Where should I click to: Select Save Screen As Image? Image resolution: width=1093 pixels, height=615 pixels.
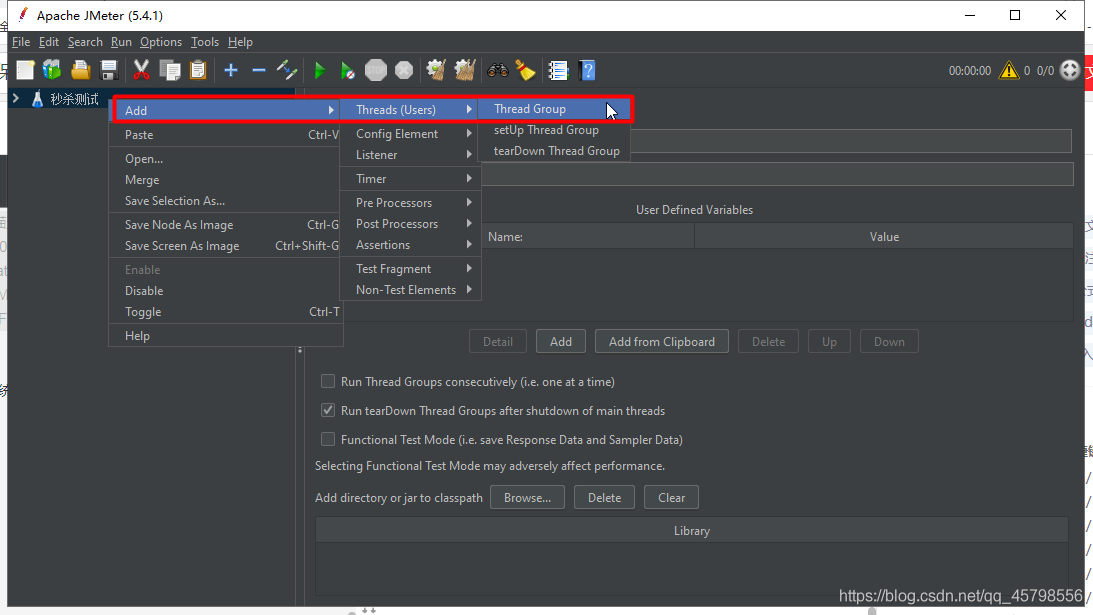pos(226,245)
